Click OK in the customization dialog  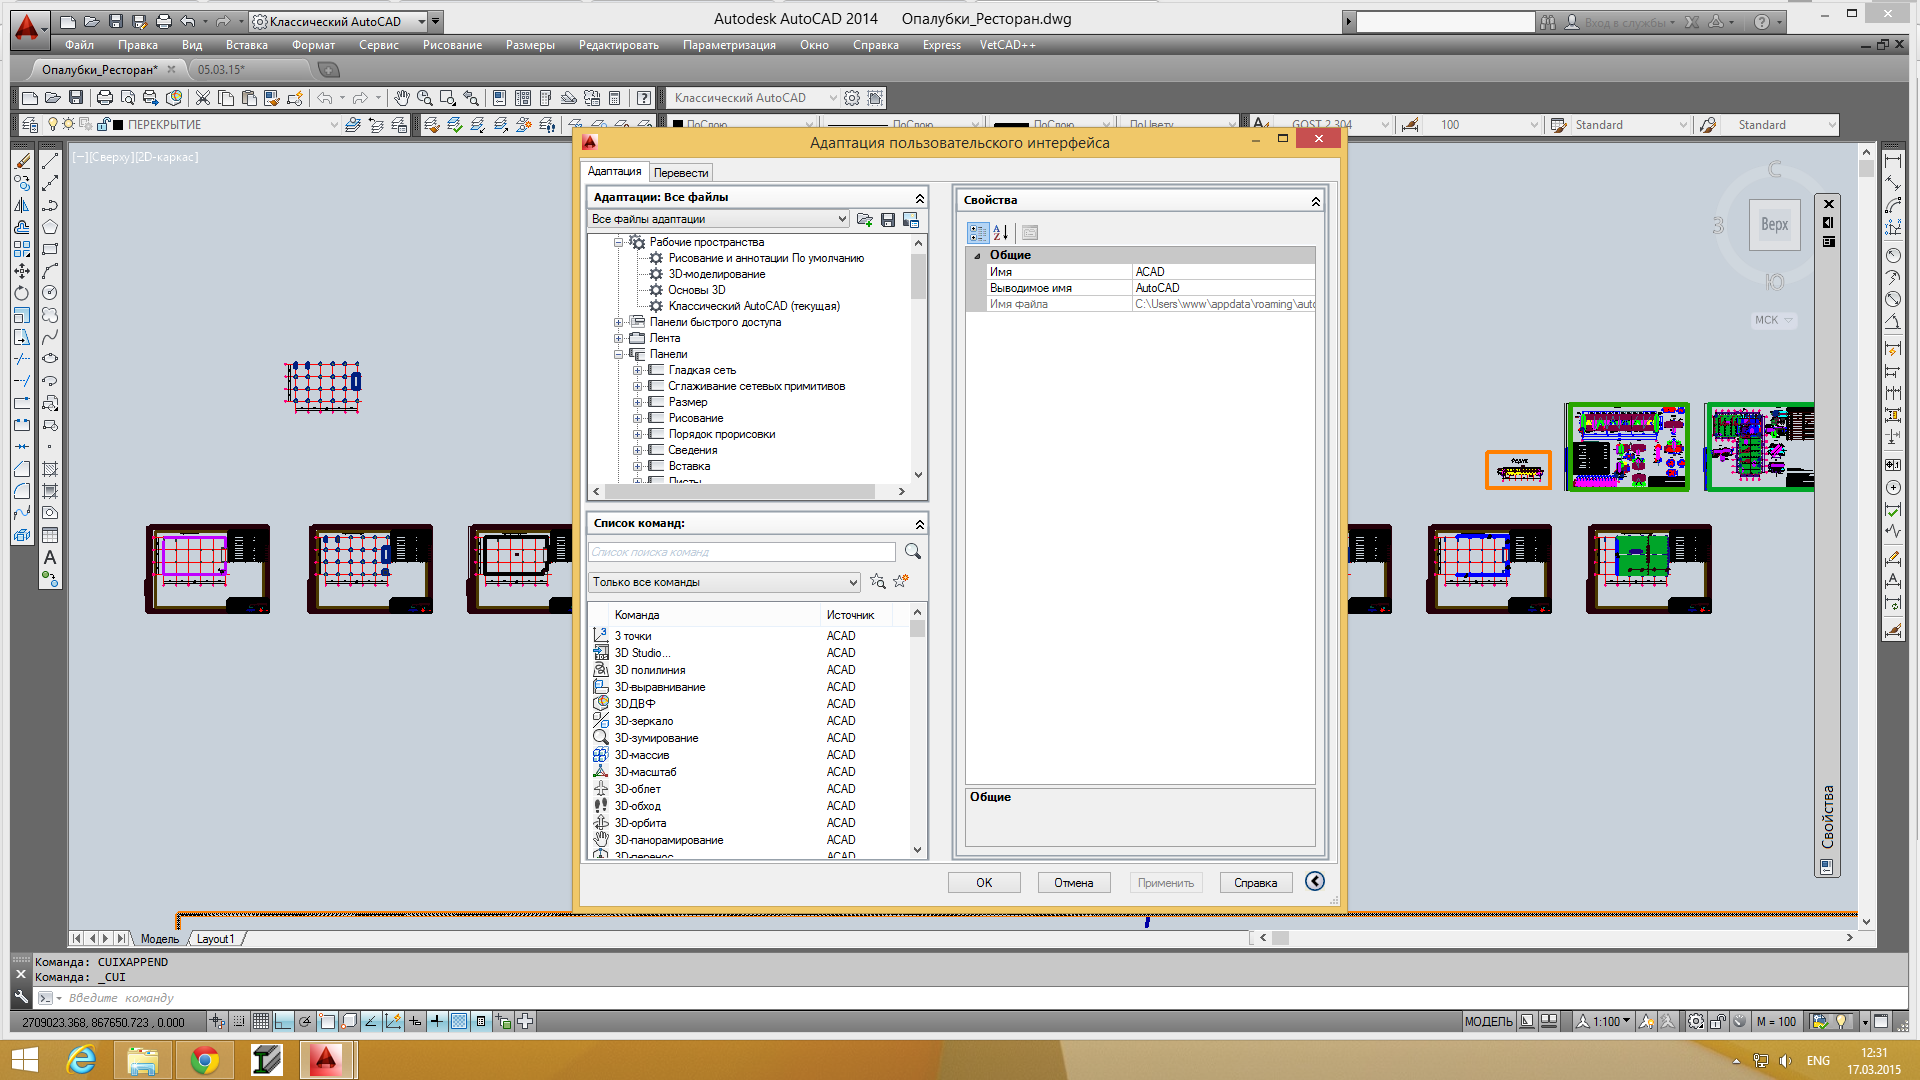[984, 883]
